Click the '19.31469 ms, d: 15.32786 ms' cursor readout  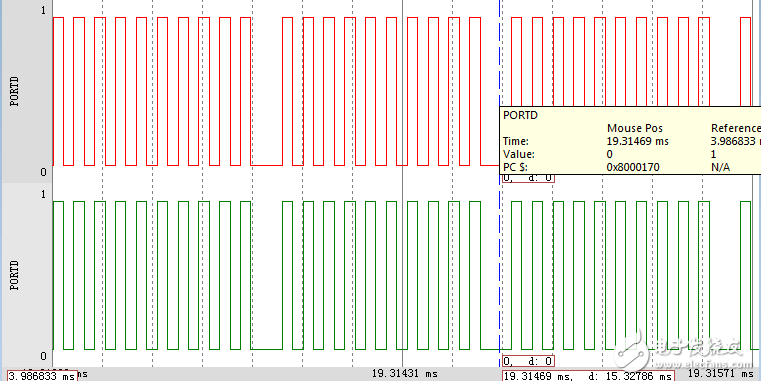pos(588,376)
